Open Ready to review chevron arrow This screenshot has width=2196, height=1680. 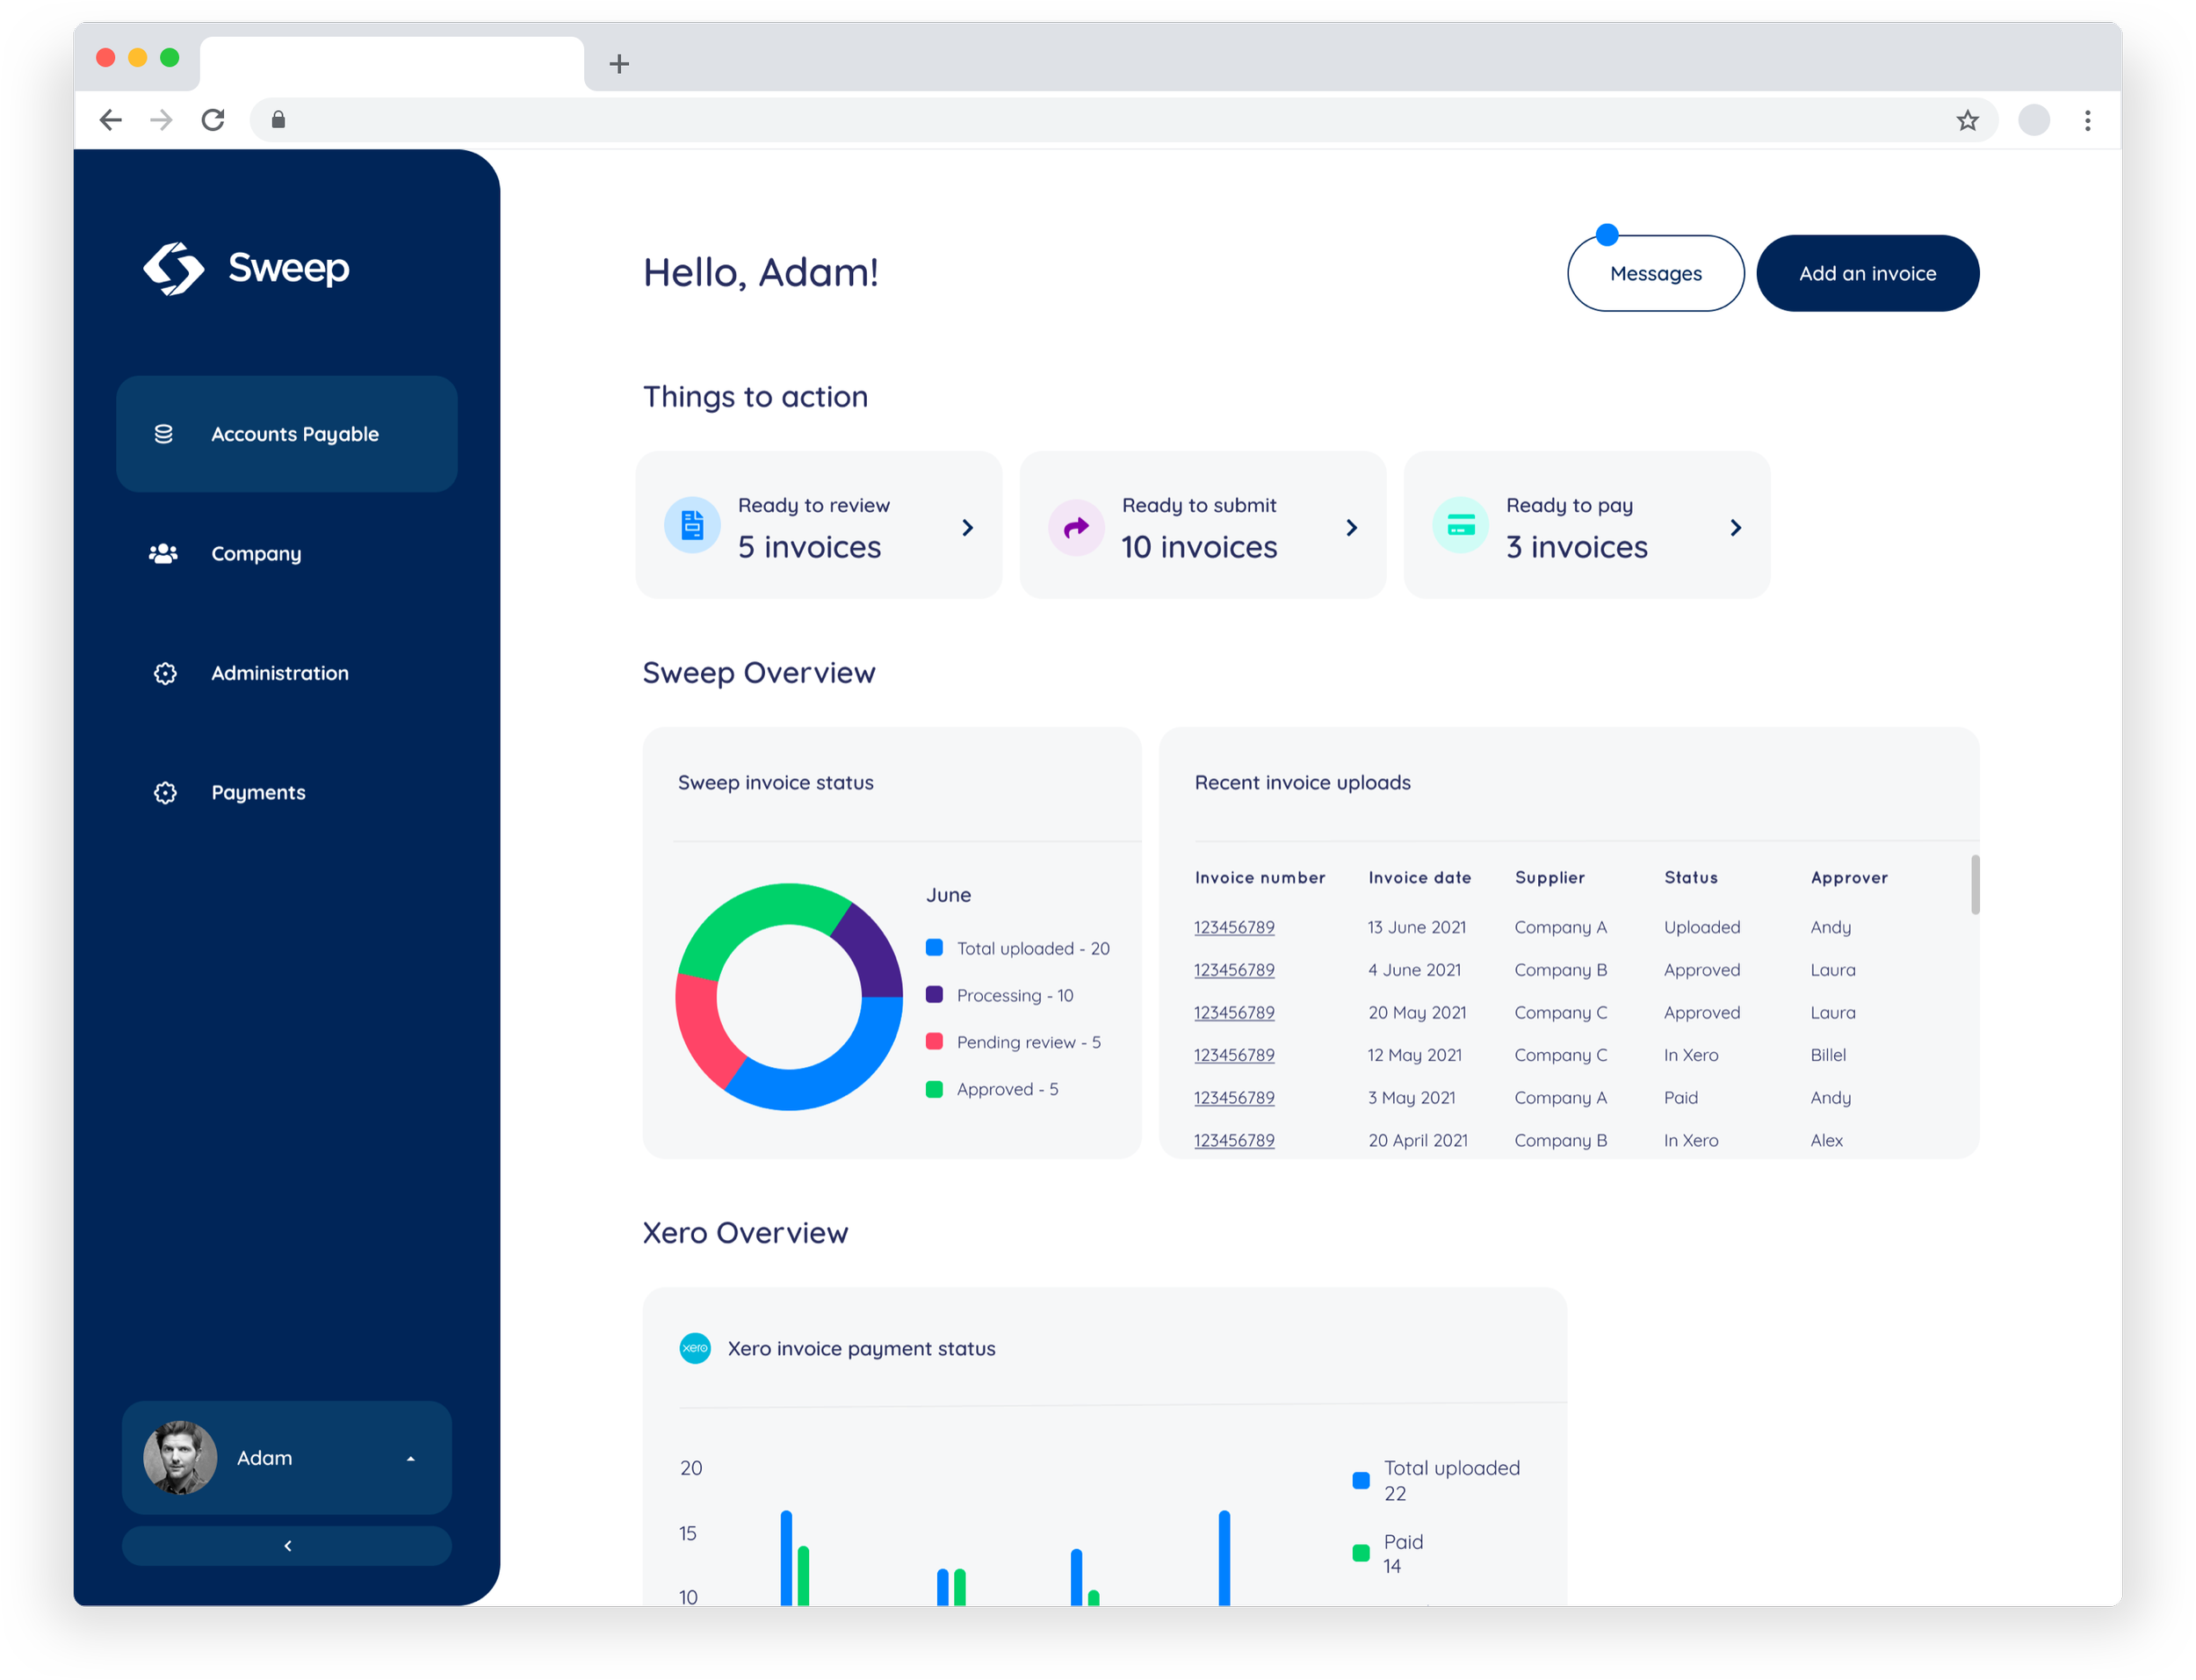(967, 527)
